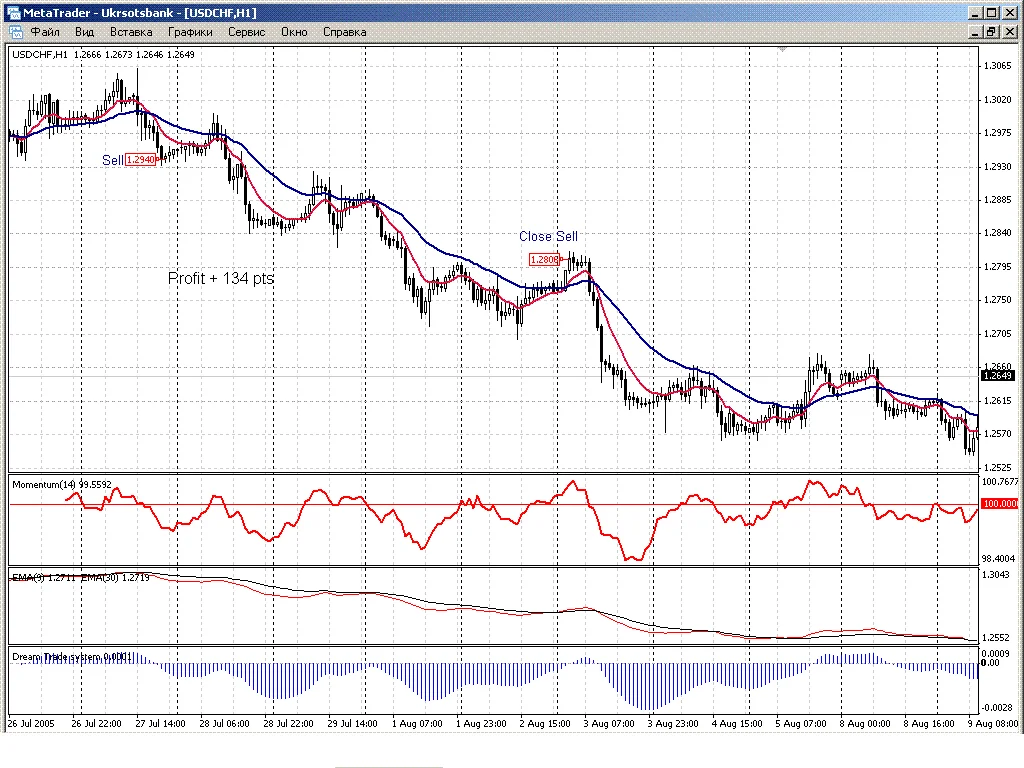The image size is (1024, 768).
Task: Select the Sell 1.2940 price label
Action: pyautogui.click(x=140, y=160)
